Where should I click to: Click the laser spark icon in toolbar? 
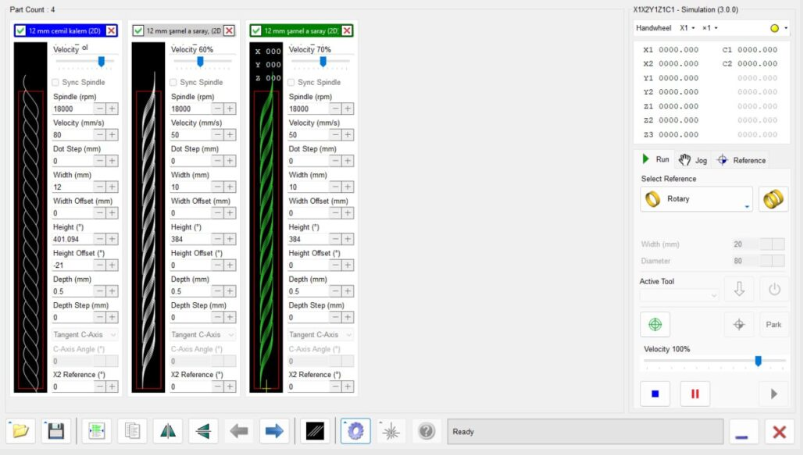pyautogui.click(x=391, y=431)
